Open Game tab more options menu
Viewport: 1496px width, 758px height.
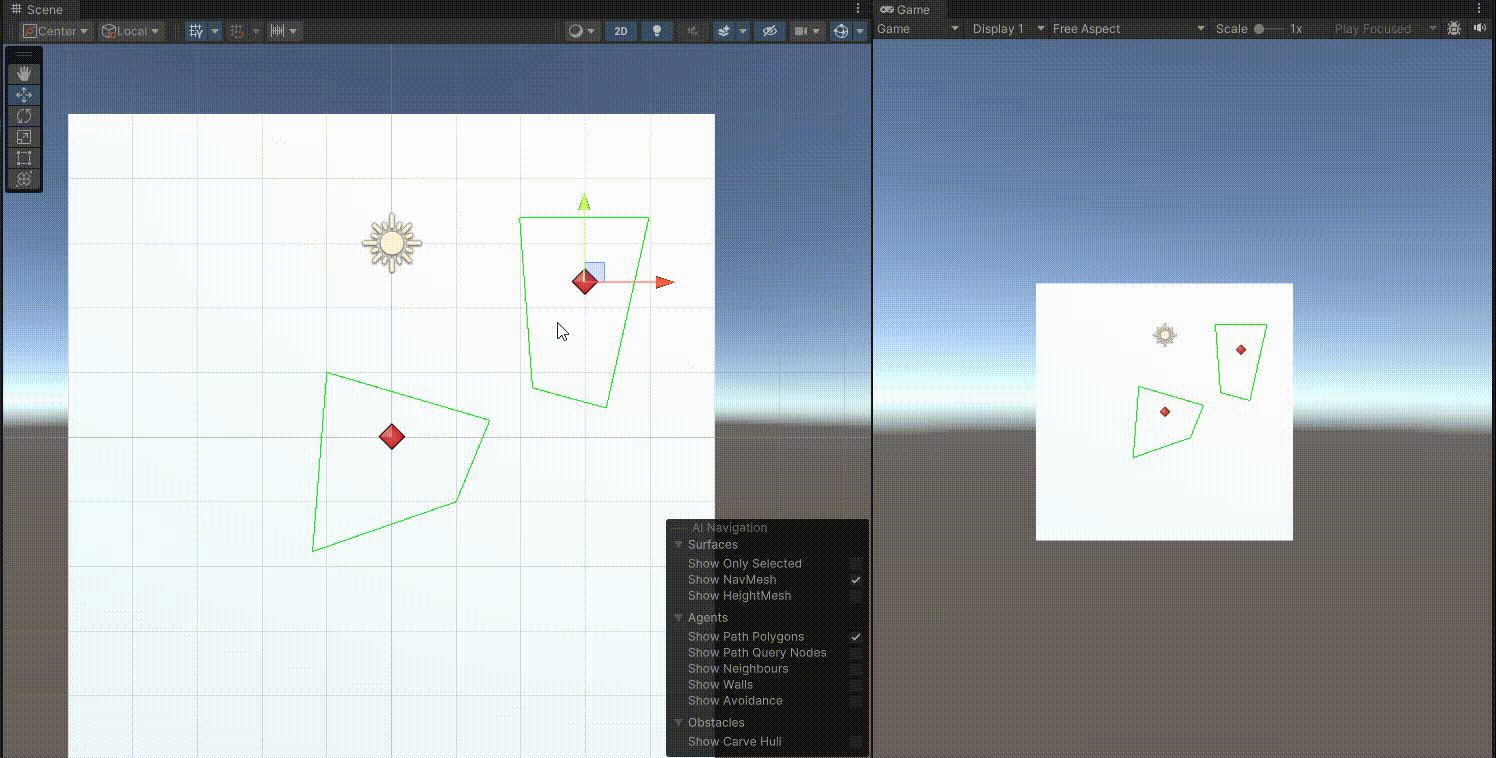(1480, 8)
